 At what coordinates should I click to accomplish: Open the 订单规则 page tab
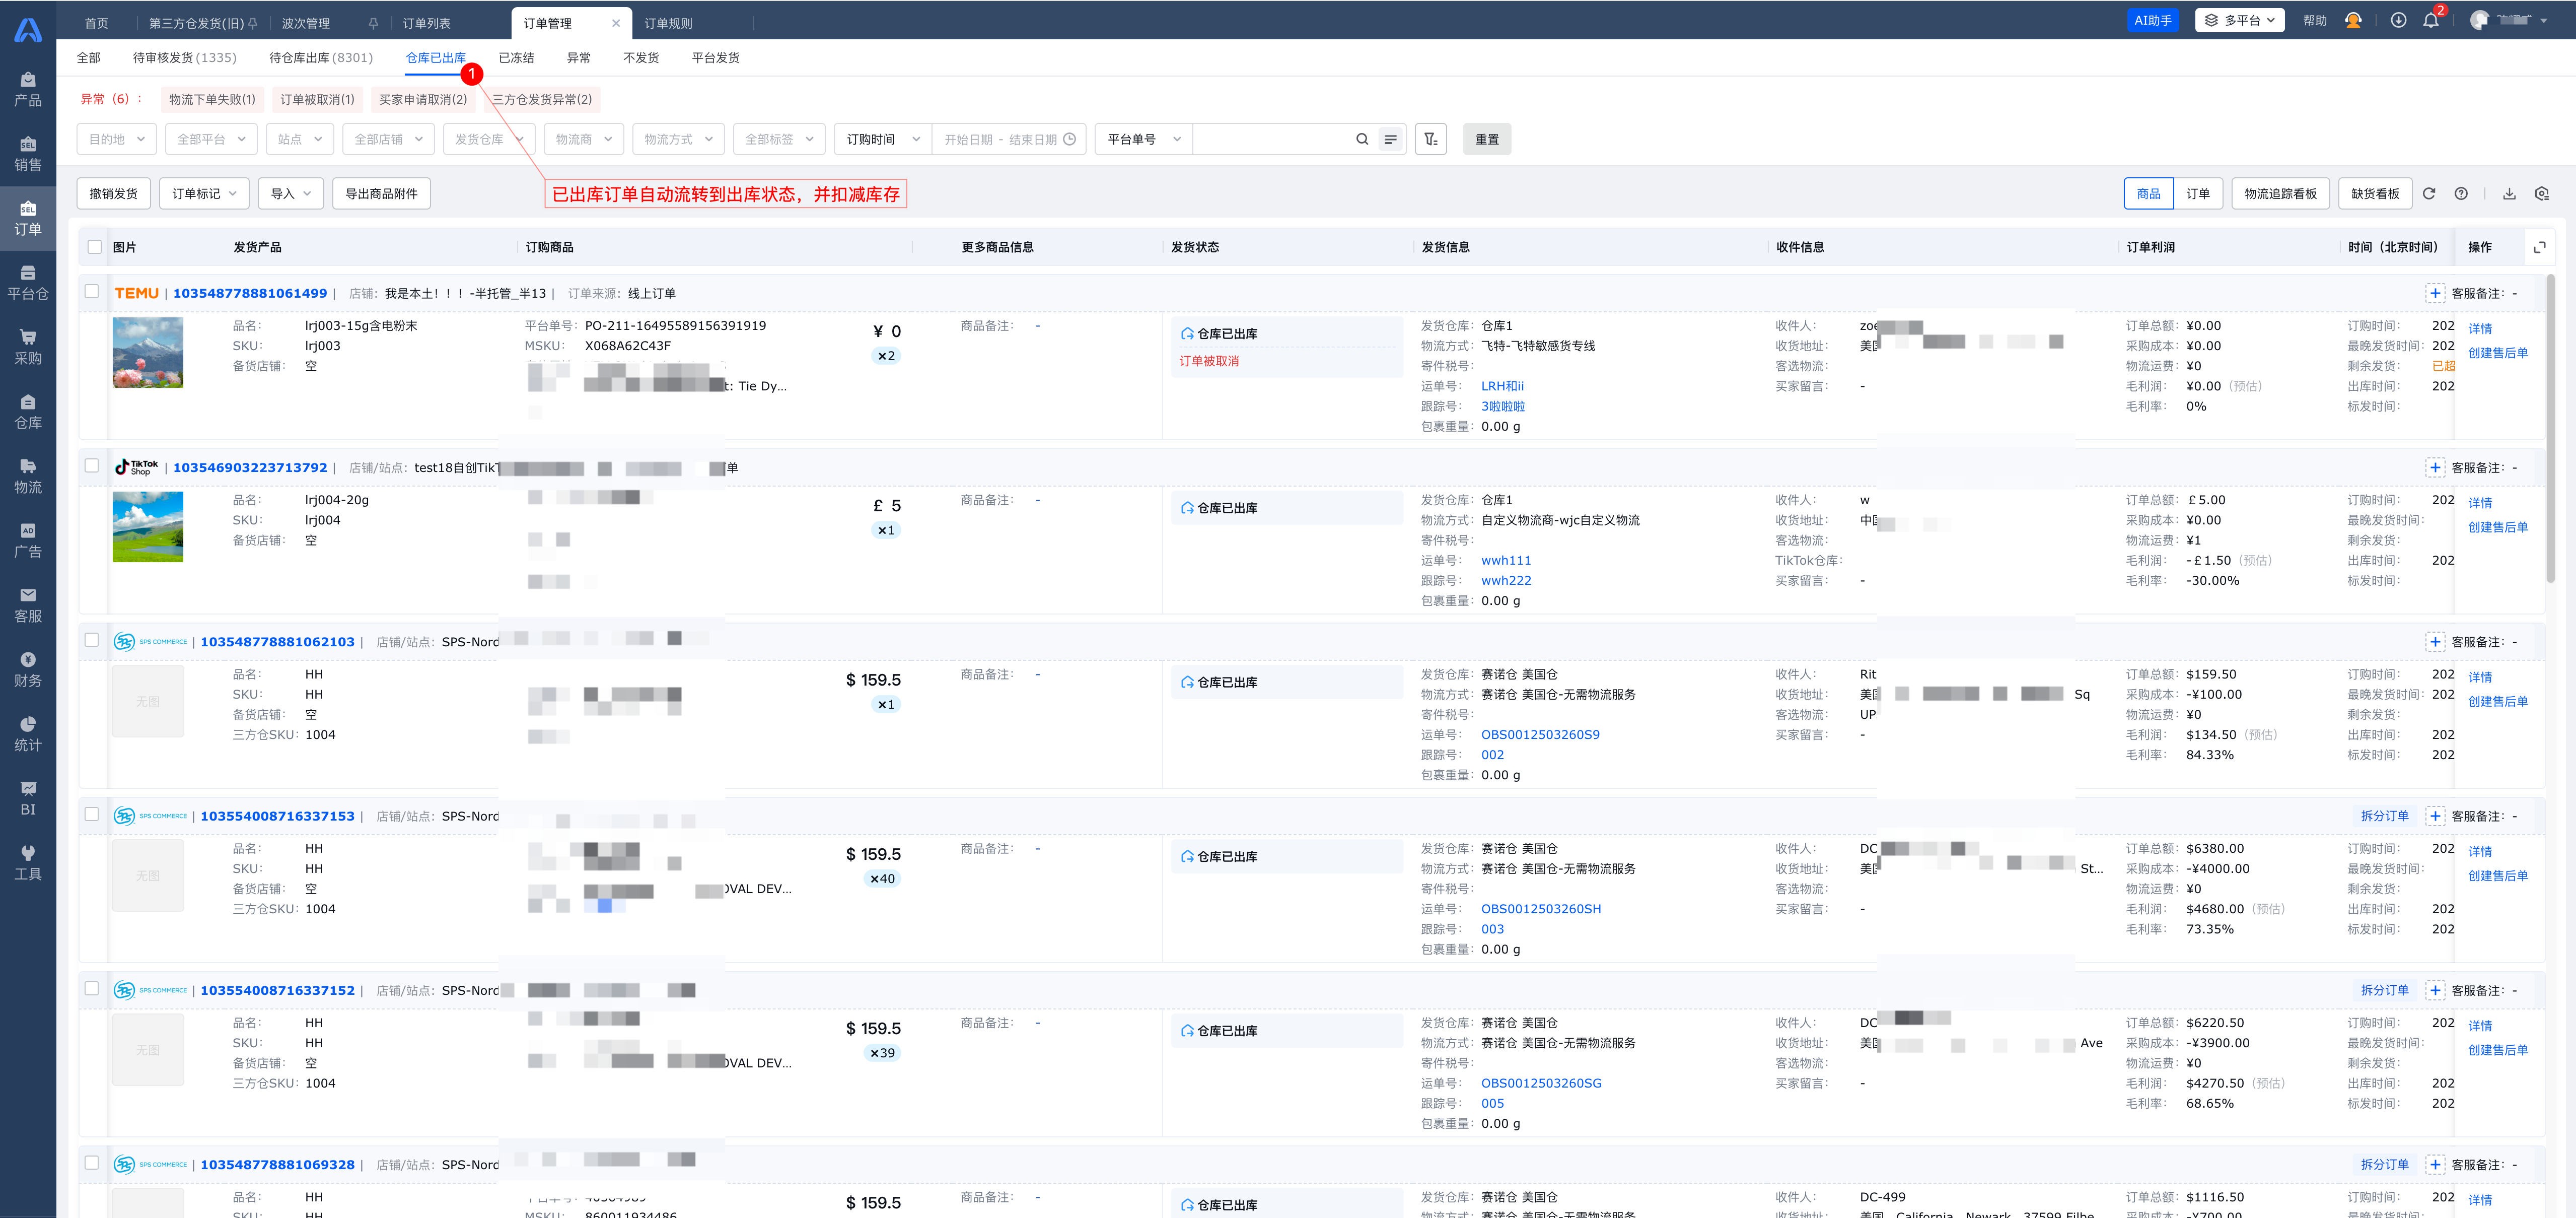coord(668,23)
